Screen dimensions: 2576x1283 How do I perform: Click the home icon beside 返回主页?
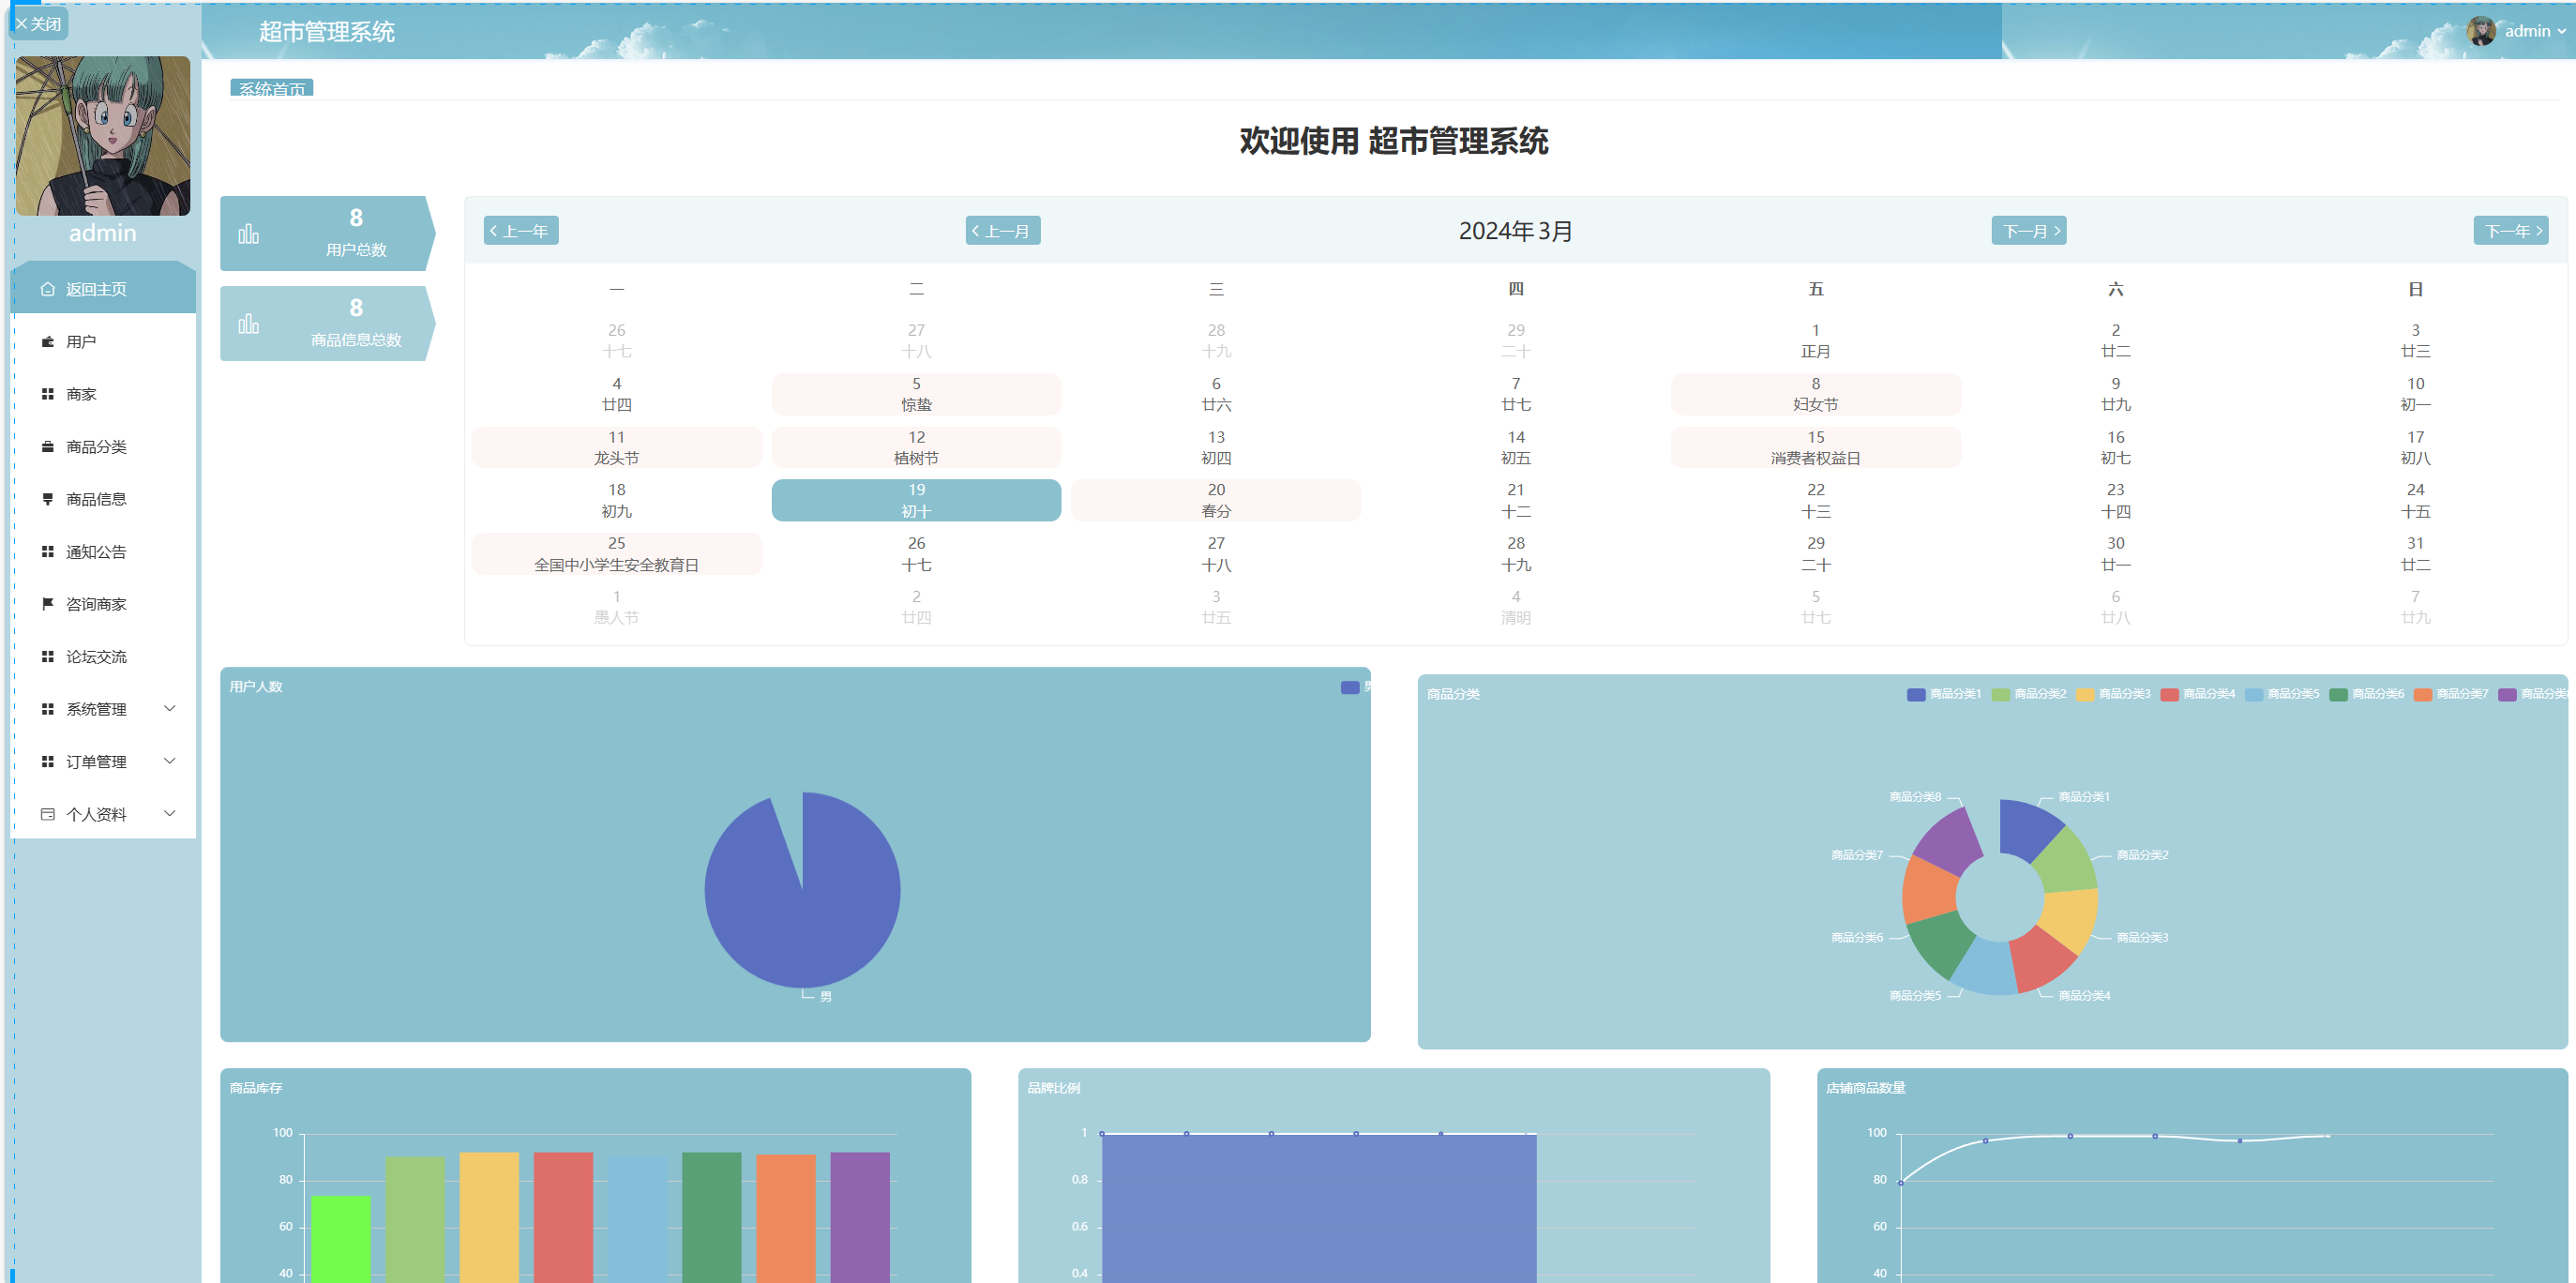click(x=47, y=289)
